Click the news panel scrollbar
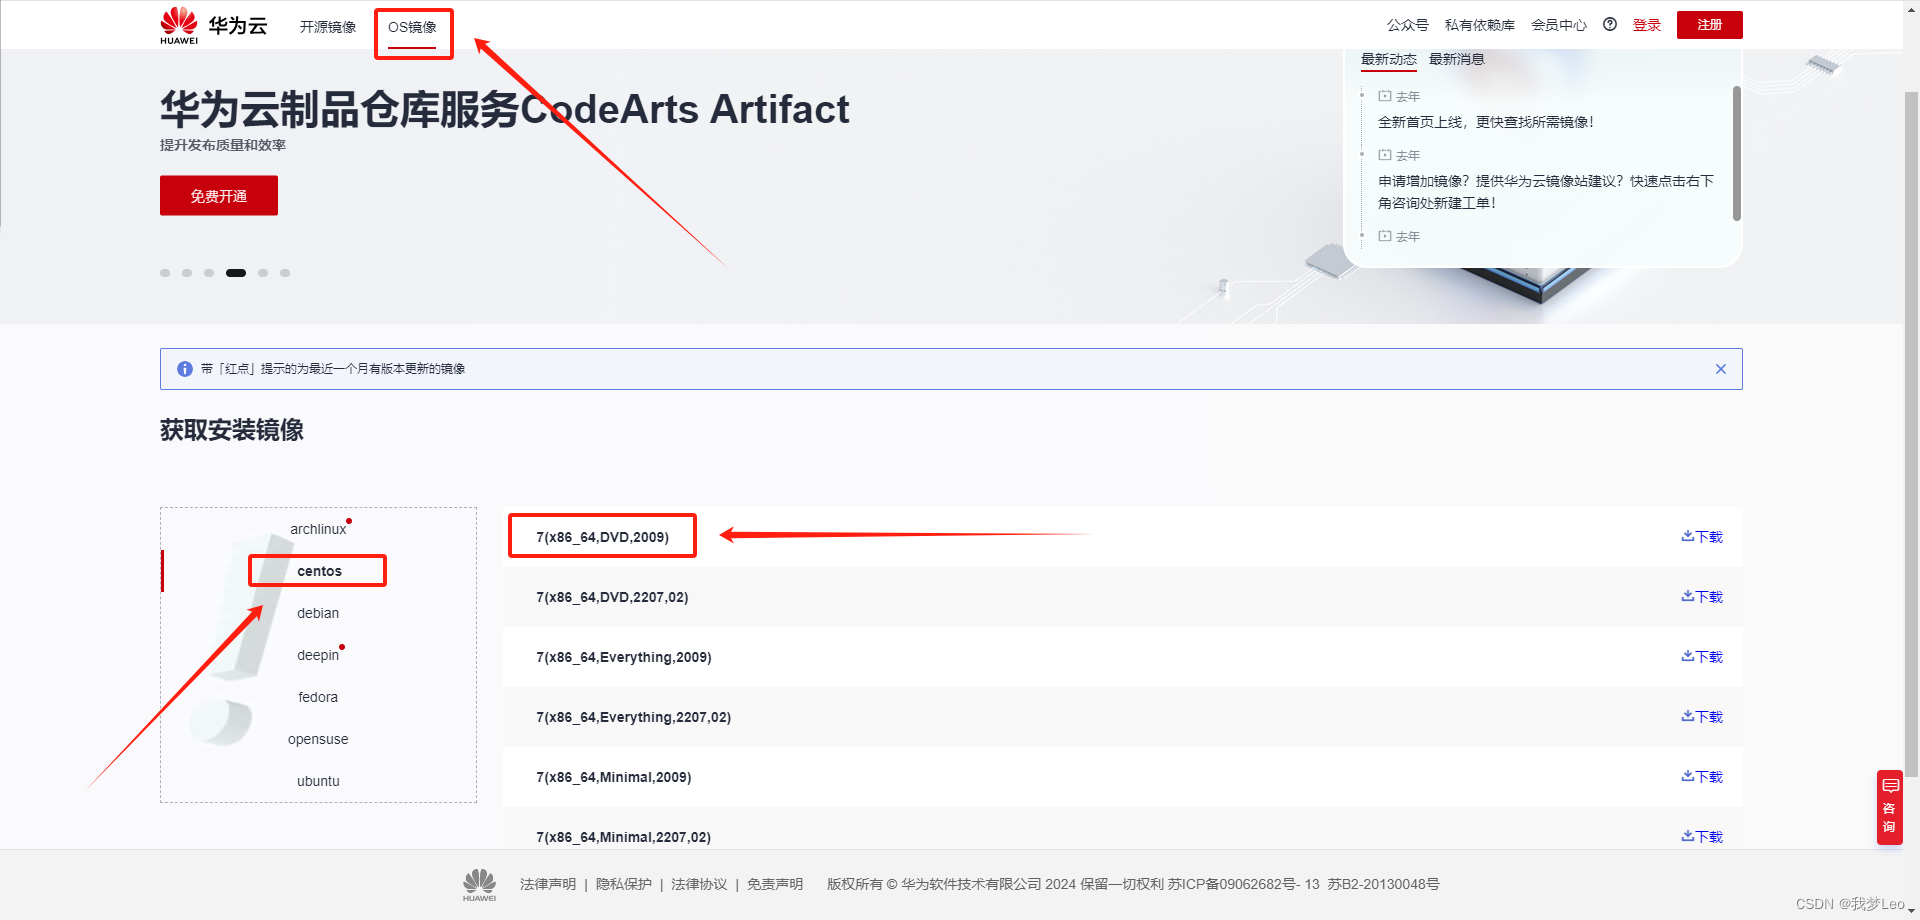The height and width of the screenshot is (920, 1920). pos(1737,153)
